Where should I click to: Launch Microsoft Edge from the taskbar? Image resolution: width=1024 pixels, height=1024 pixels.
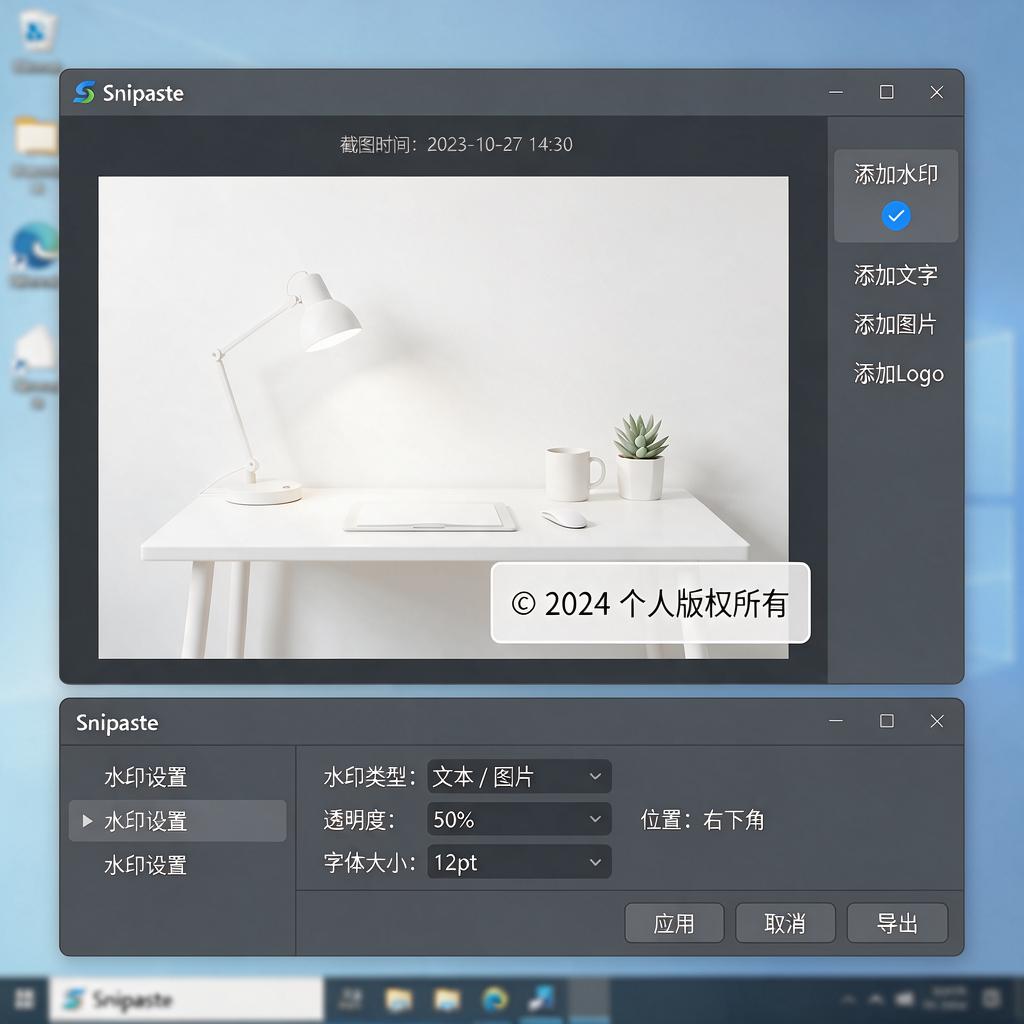point(494,999)
